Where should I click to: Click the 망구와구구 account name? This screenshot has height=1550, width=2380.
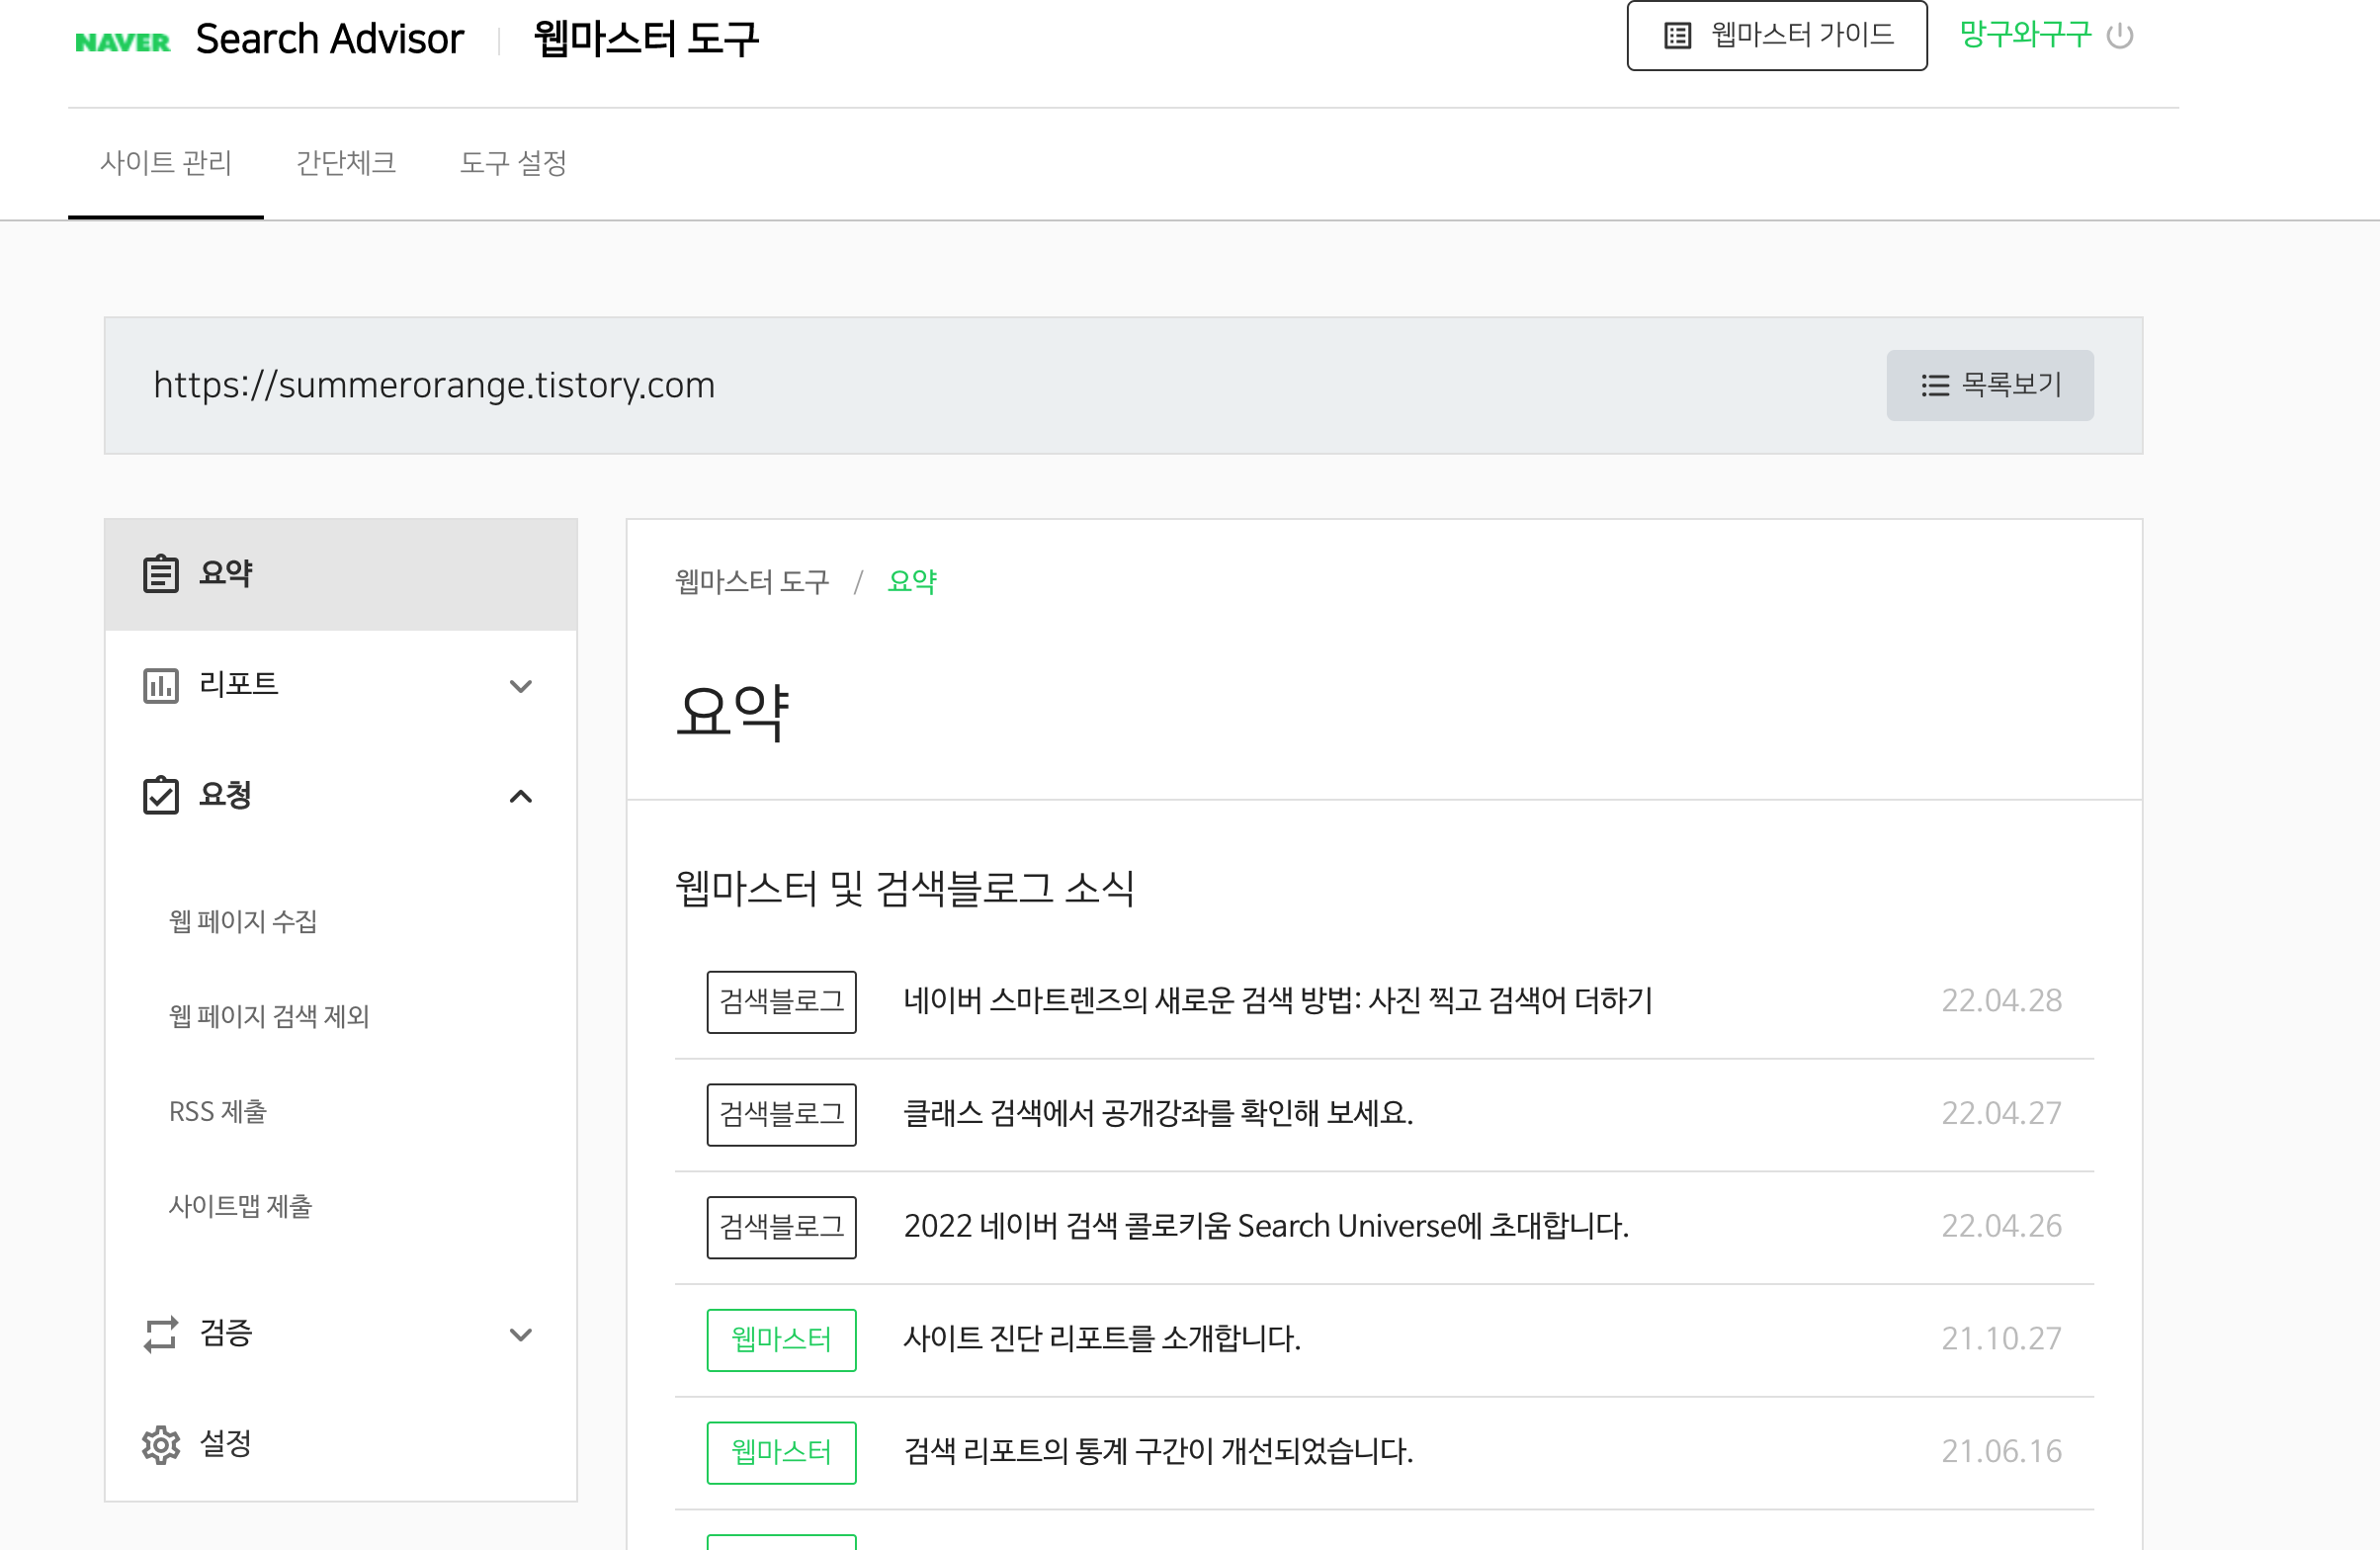(2025, 36)
